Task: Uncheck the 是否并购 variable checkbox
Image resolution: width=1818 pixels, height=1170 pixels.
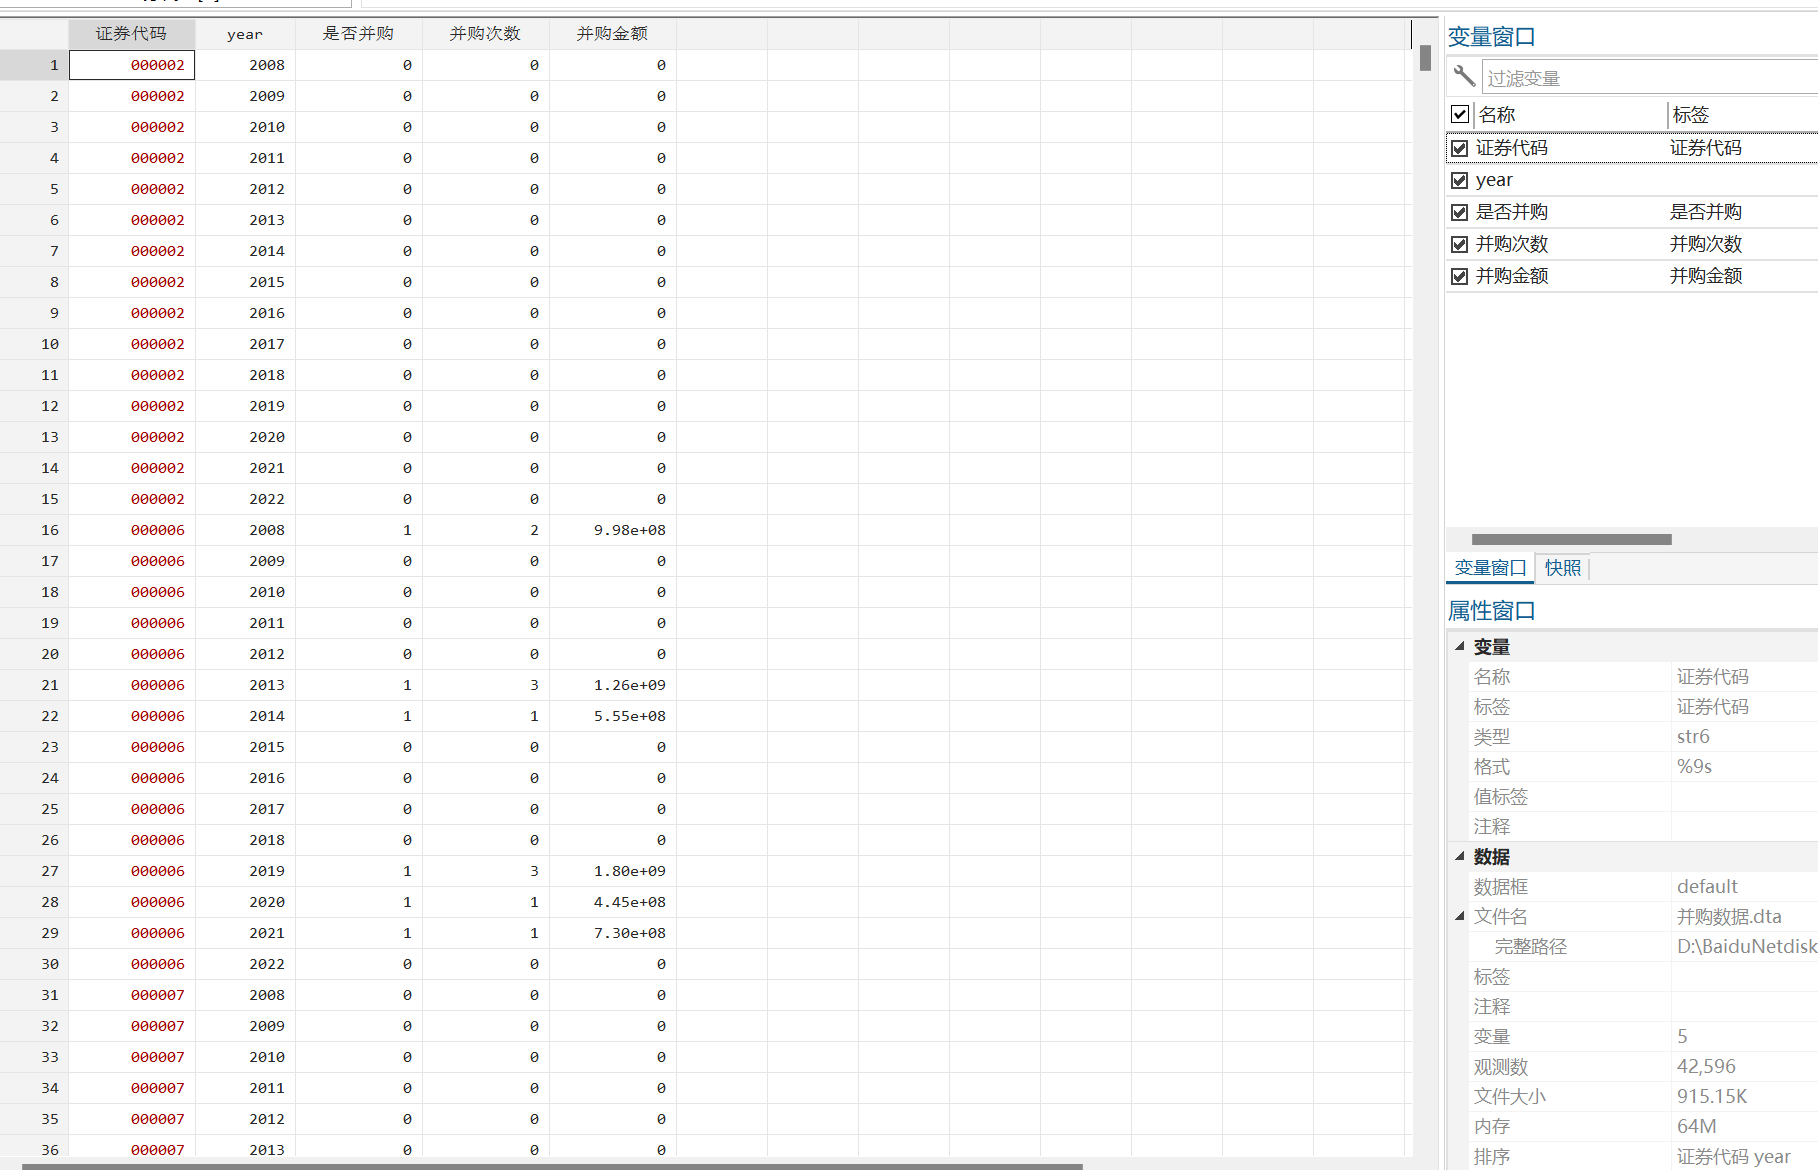Action: 1460,212
